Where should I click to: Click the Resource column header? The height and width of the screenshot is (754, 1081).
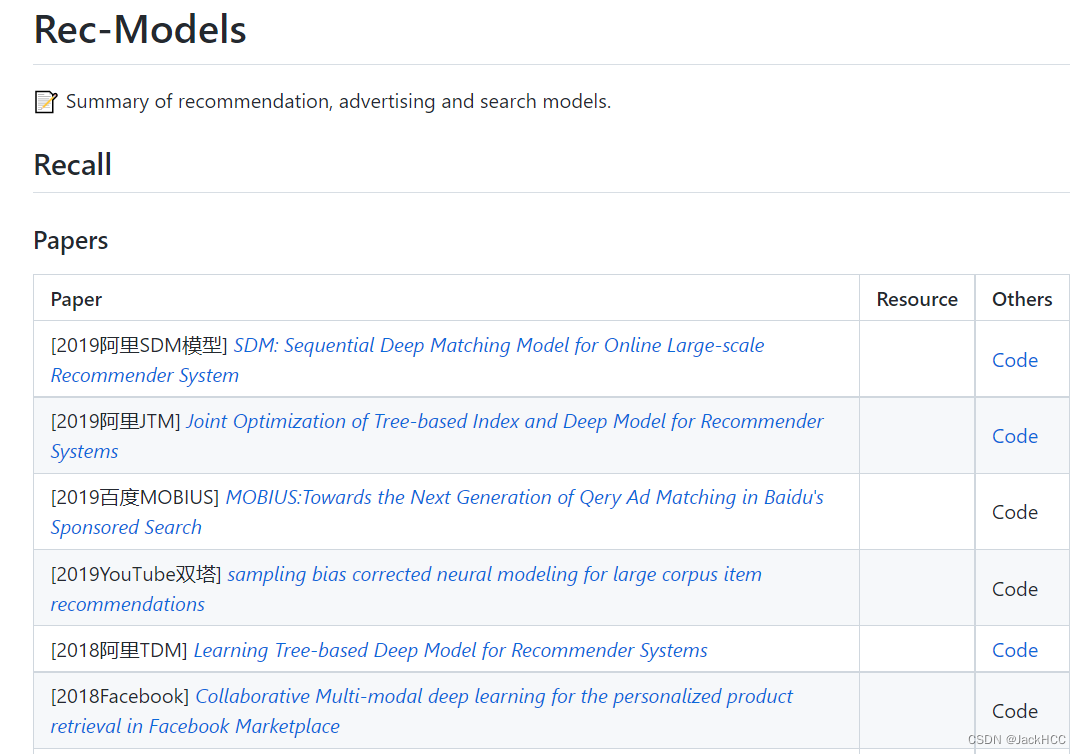tap(917, 299)
